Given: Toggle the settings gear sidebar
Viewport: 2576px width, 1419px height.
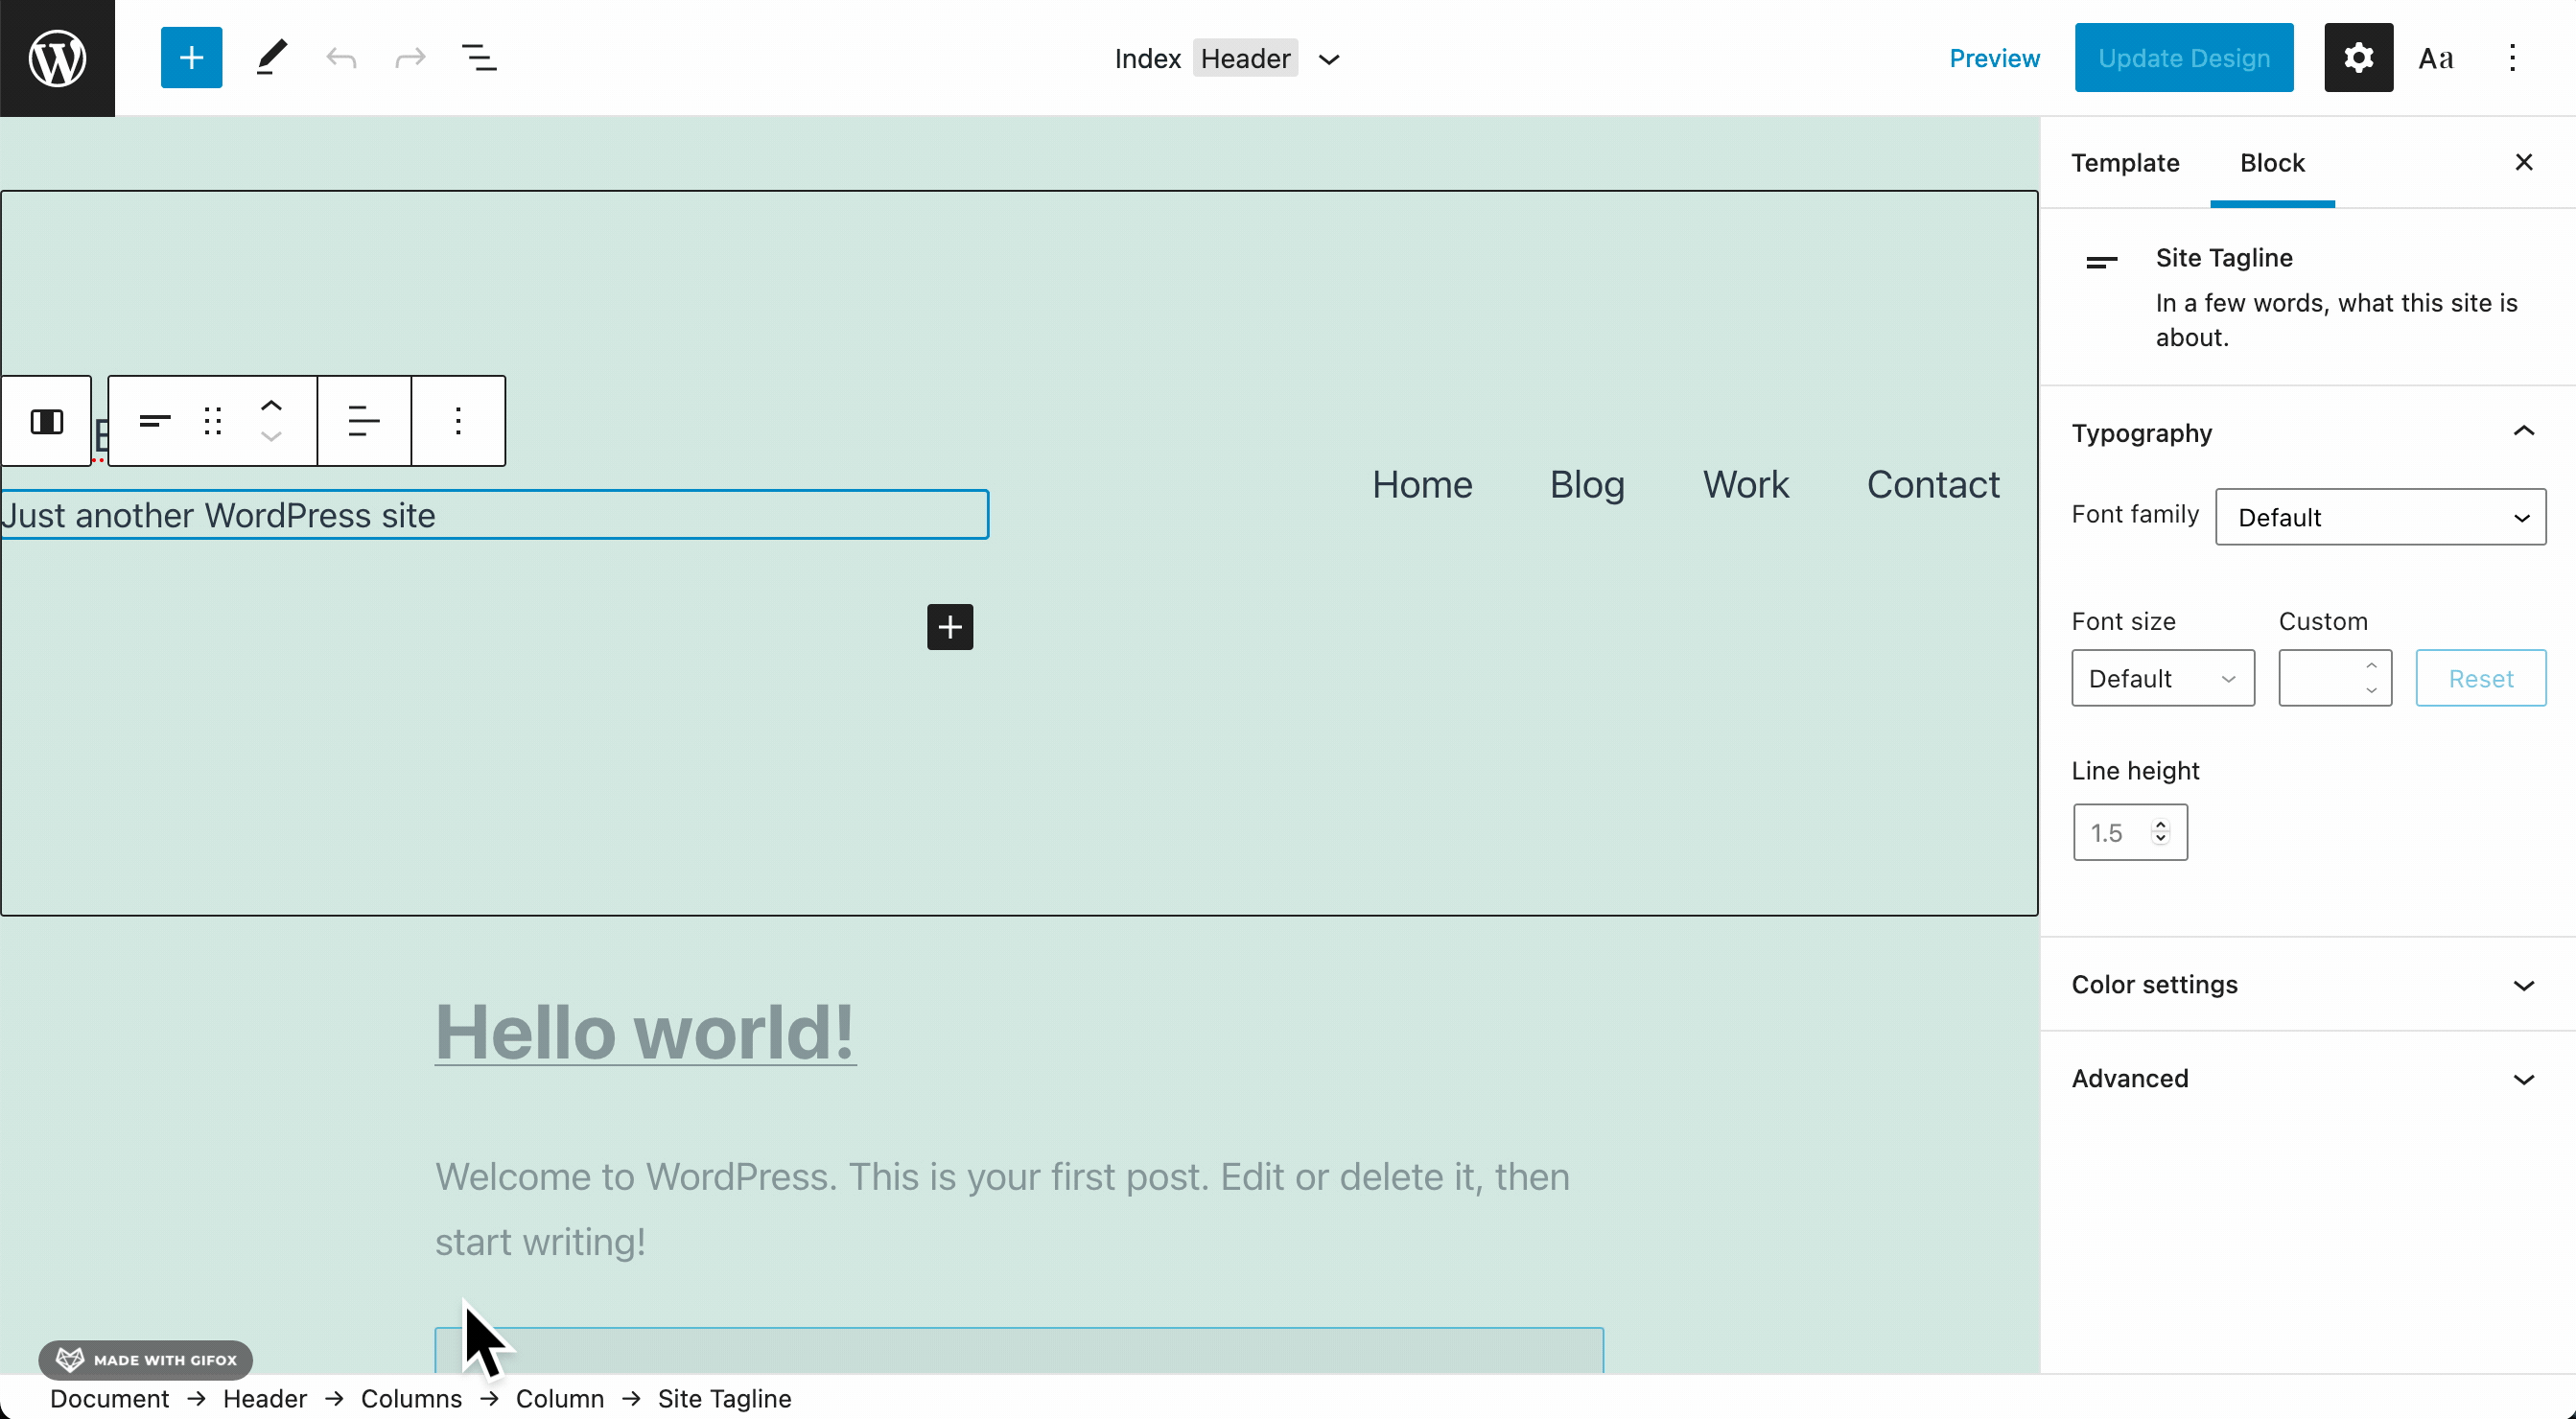Looking at the screenshot, I should (2358, 58).
